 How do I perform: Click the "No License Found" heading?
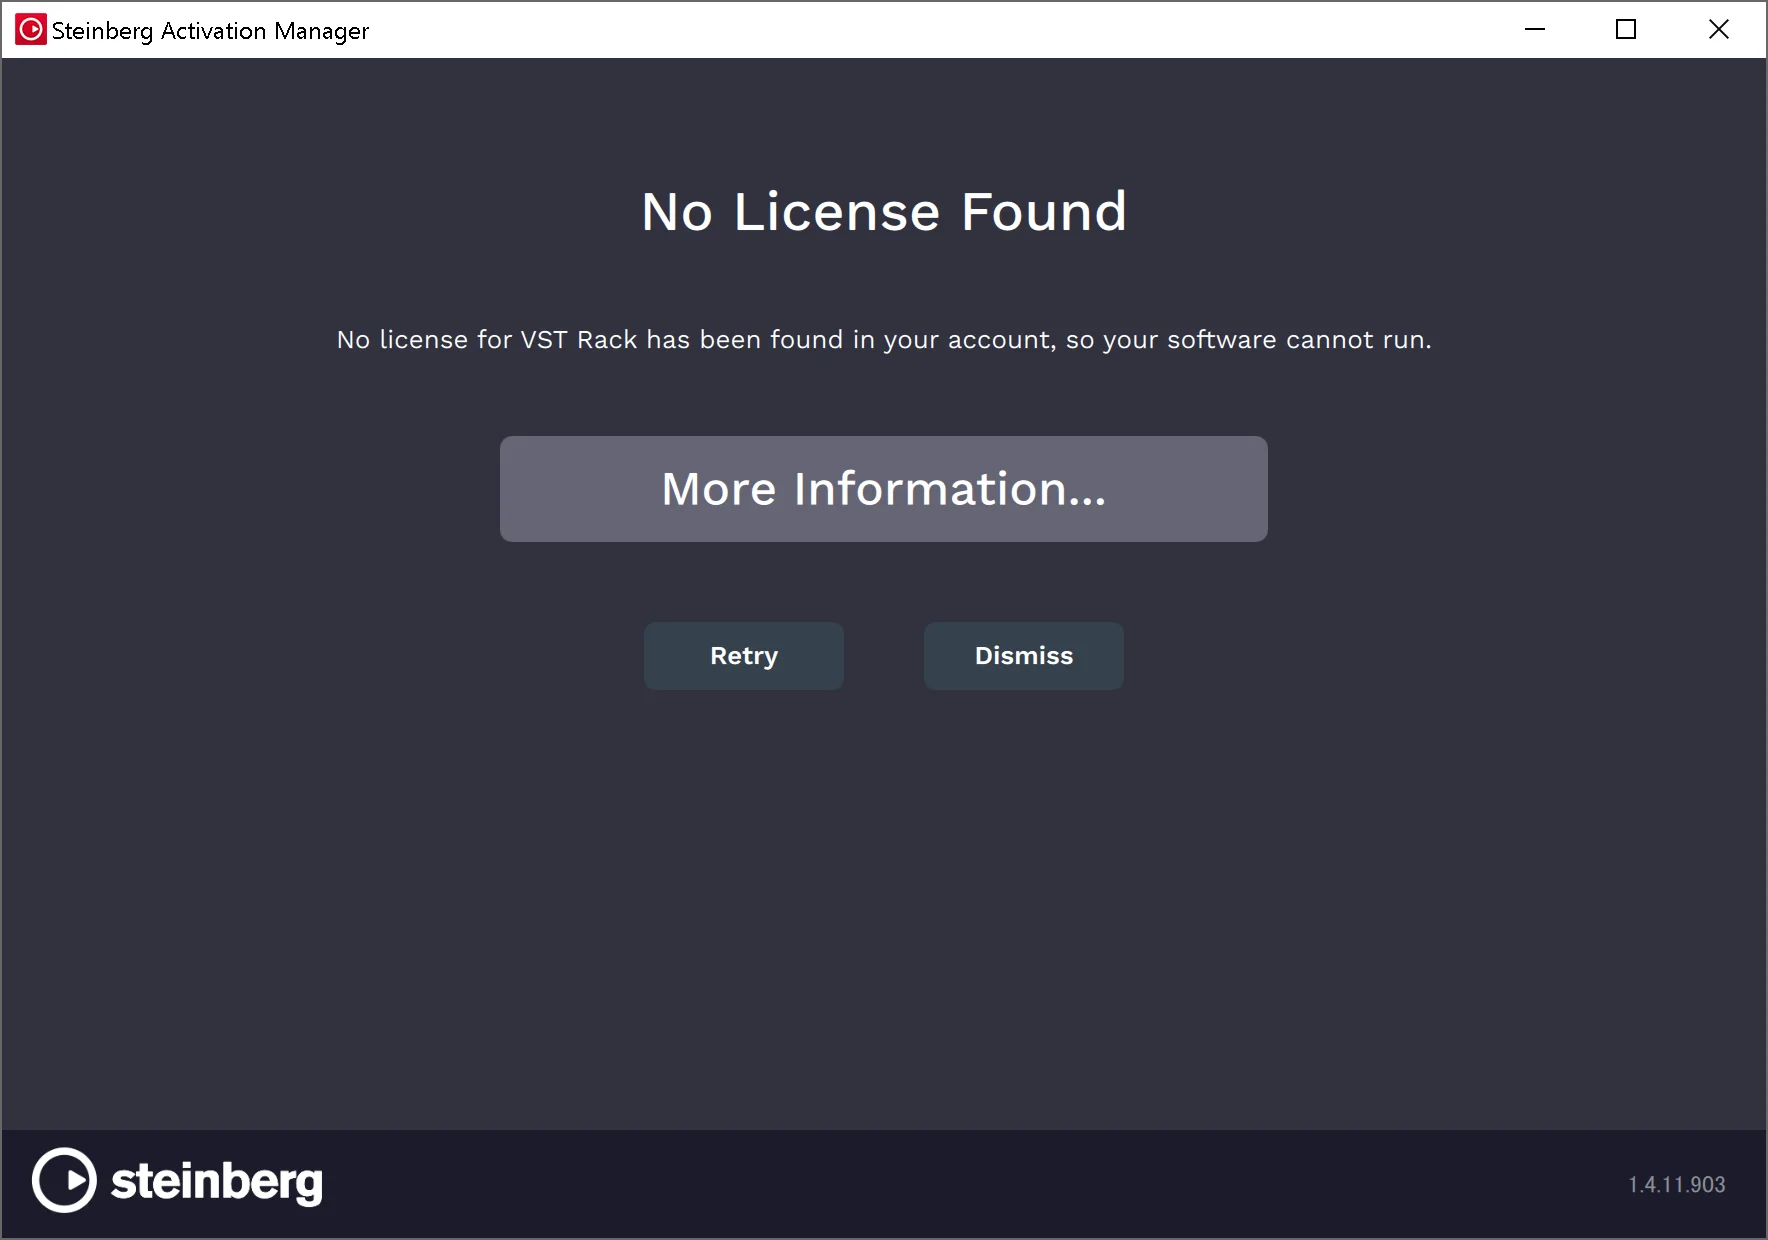tap(883, 212)
